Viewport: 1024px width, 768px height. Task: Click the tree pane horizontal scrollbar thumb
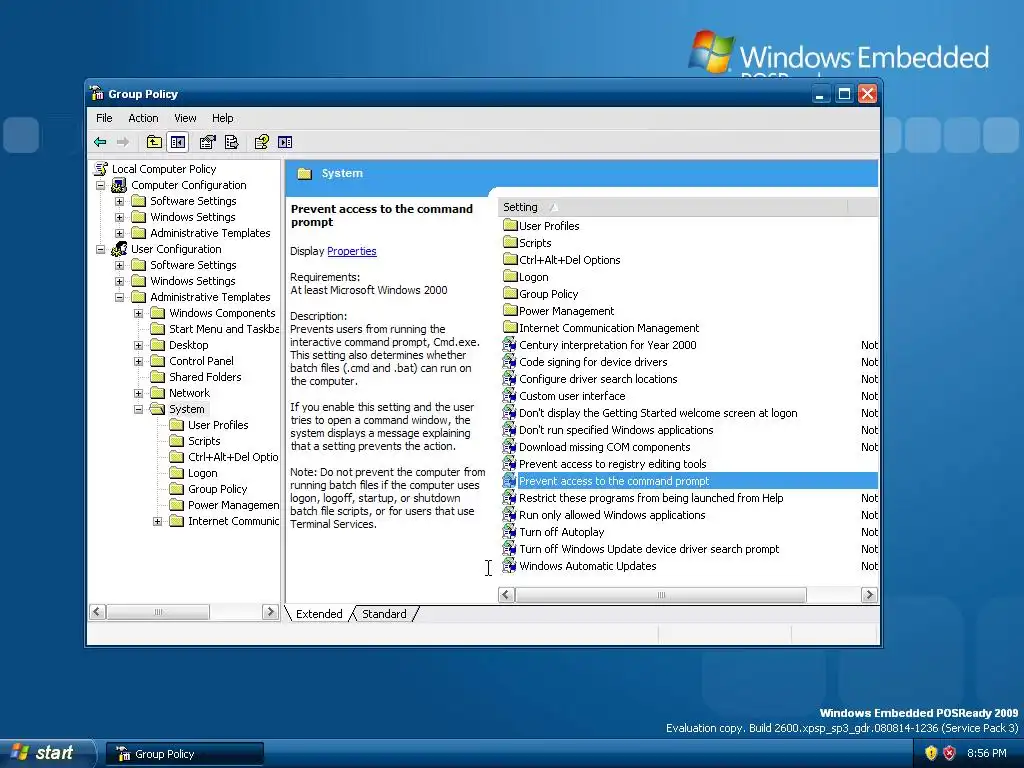tap(158, 612)
